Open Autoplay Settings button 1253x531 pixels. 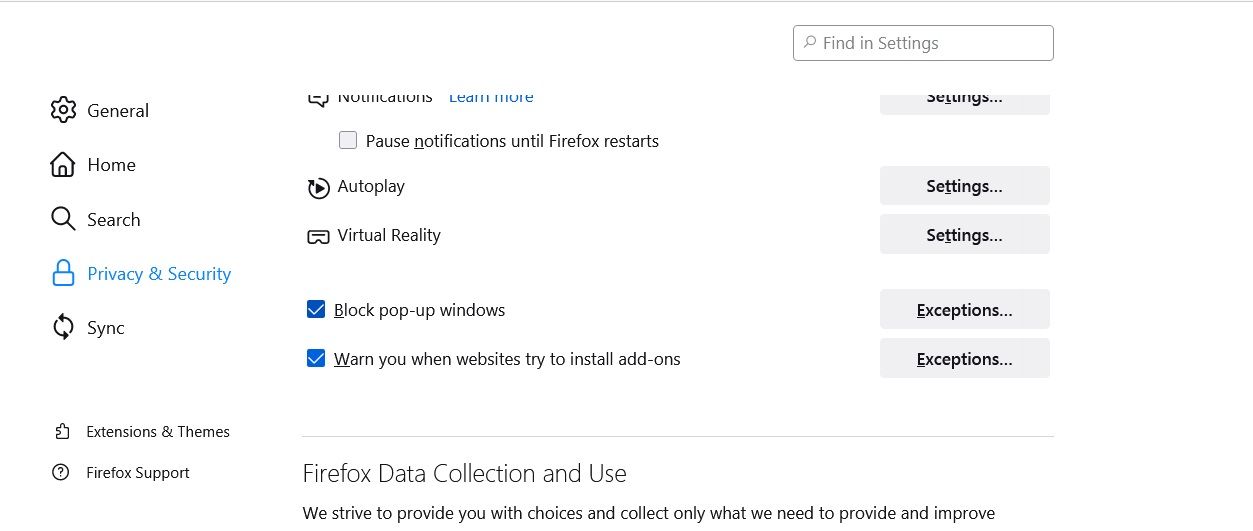click(964, 186)
